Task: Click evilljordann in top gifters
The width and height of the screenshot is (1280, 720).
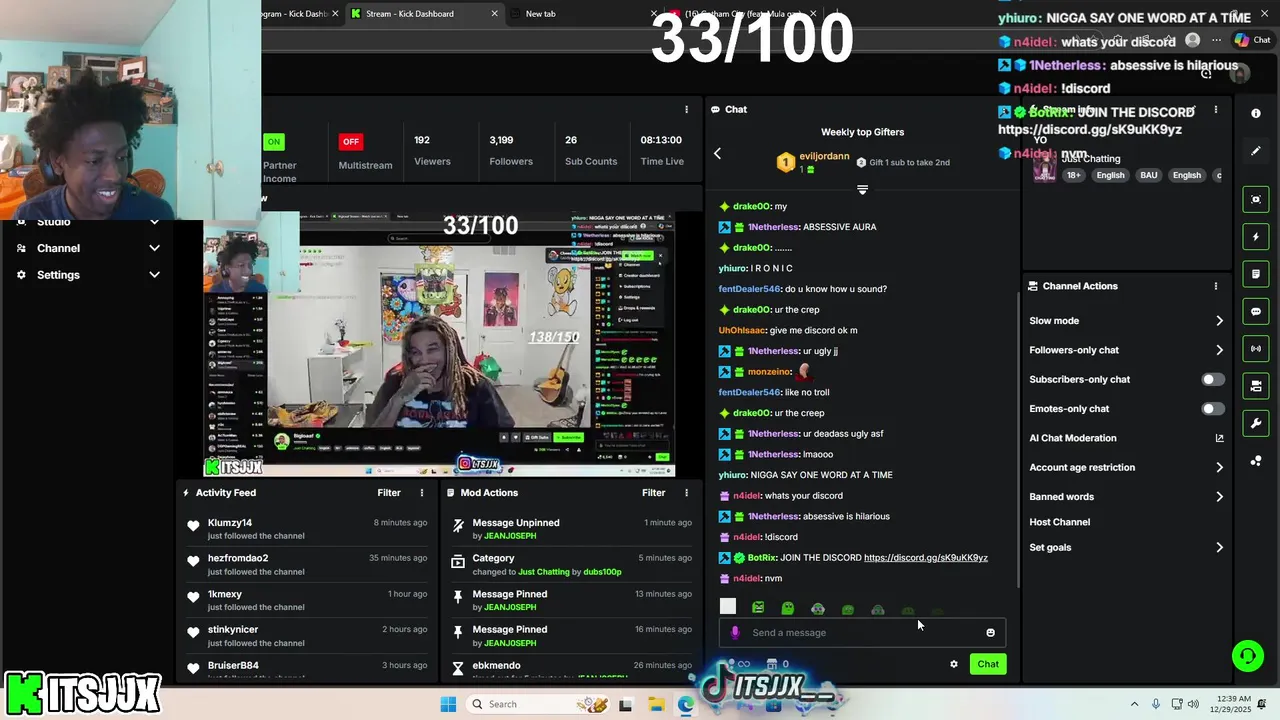Action: click(x=824, y=157)
